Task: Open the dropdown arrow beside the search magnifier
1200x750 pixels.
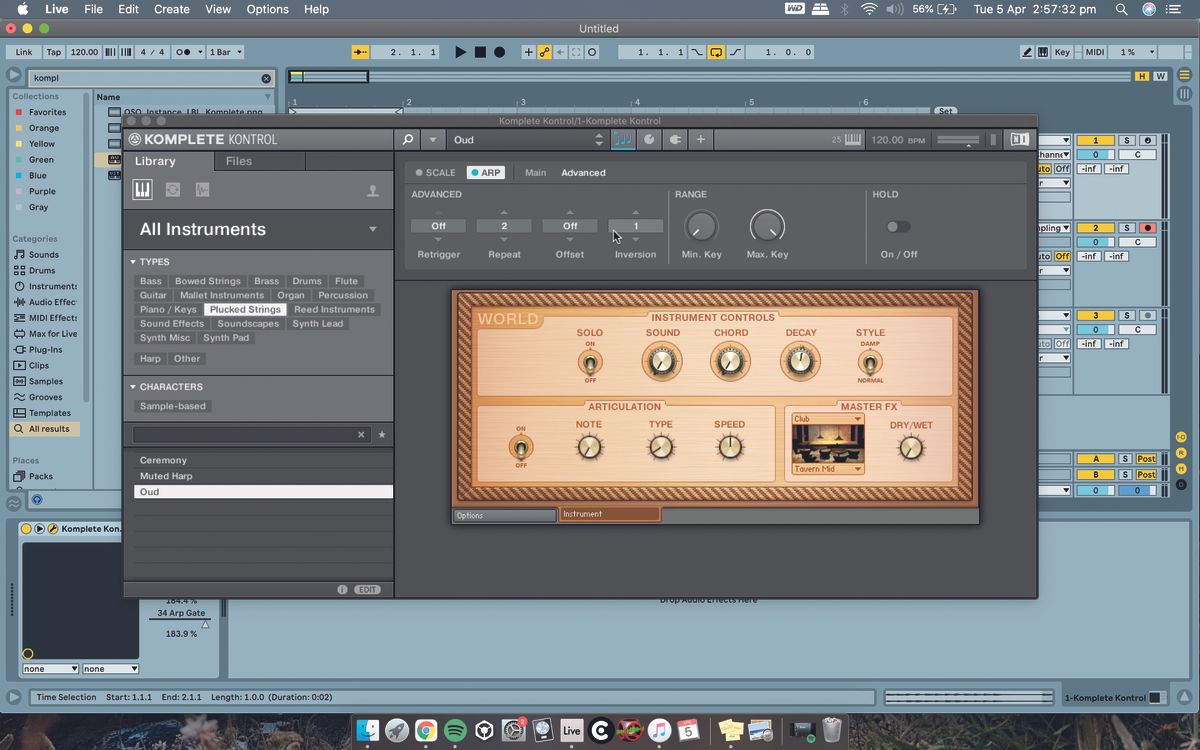Action: click(434, 140)
